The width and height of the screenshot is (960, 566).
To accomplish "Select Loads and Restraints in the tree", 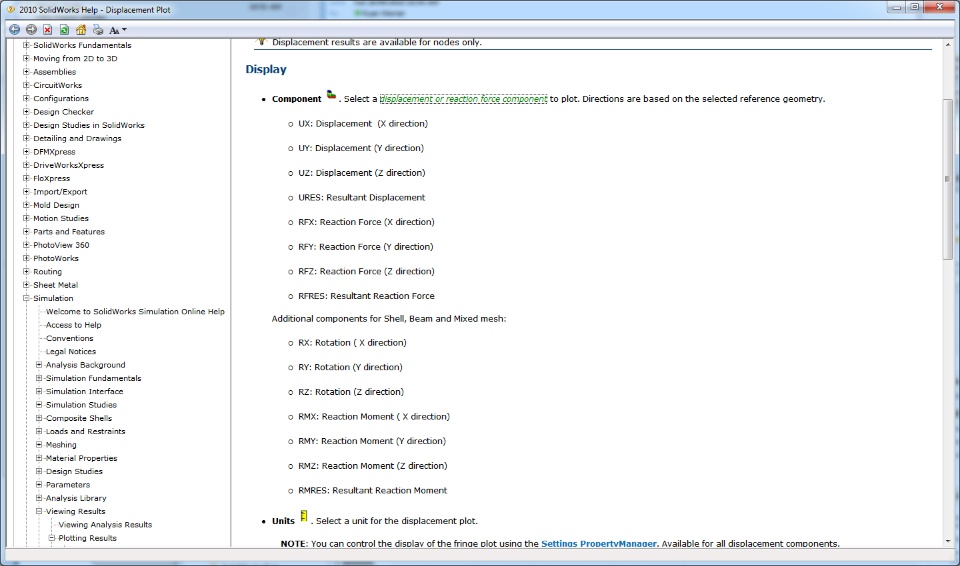I will pyautogui.click(x=86, y=431).
